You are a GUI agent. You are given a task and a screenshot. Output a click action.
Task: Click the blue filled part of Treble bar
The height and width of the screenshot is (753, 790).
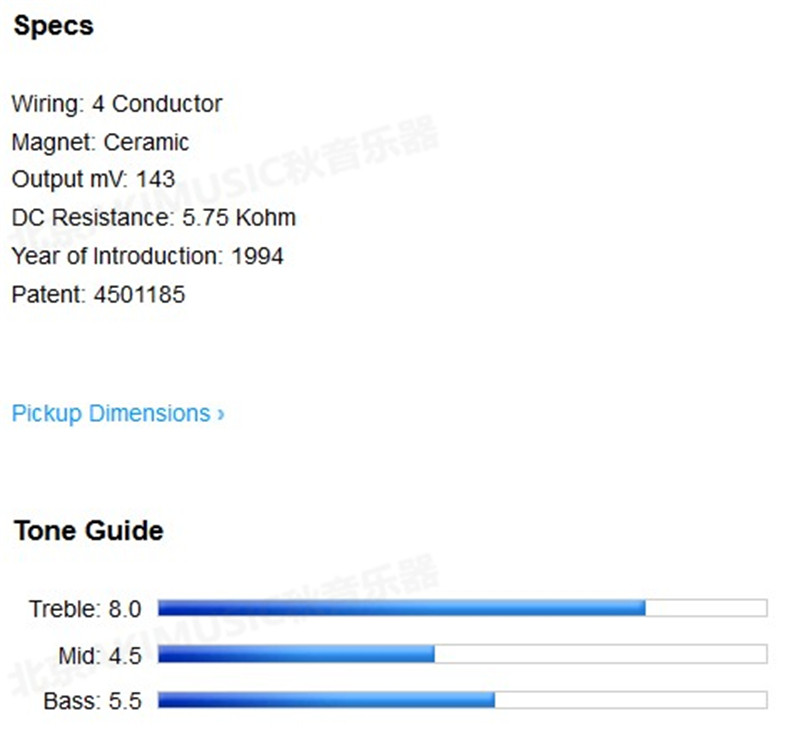400,608
